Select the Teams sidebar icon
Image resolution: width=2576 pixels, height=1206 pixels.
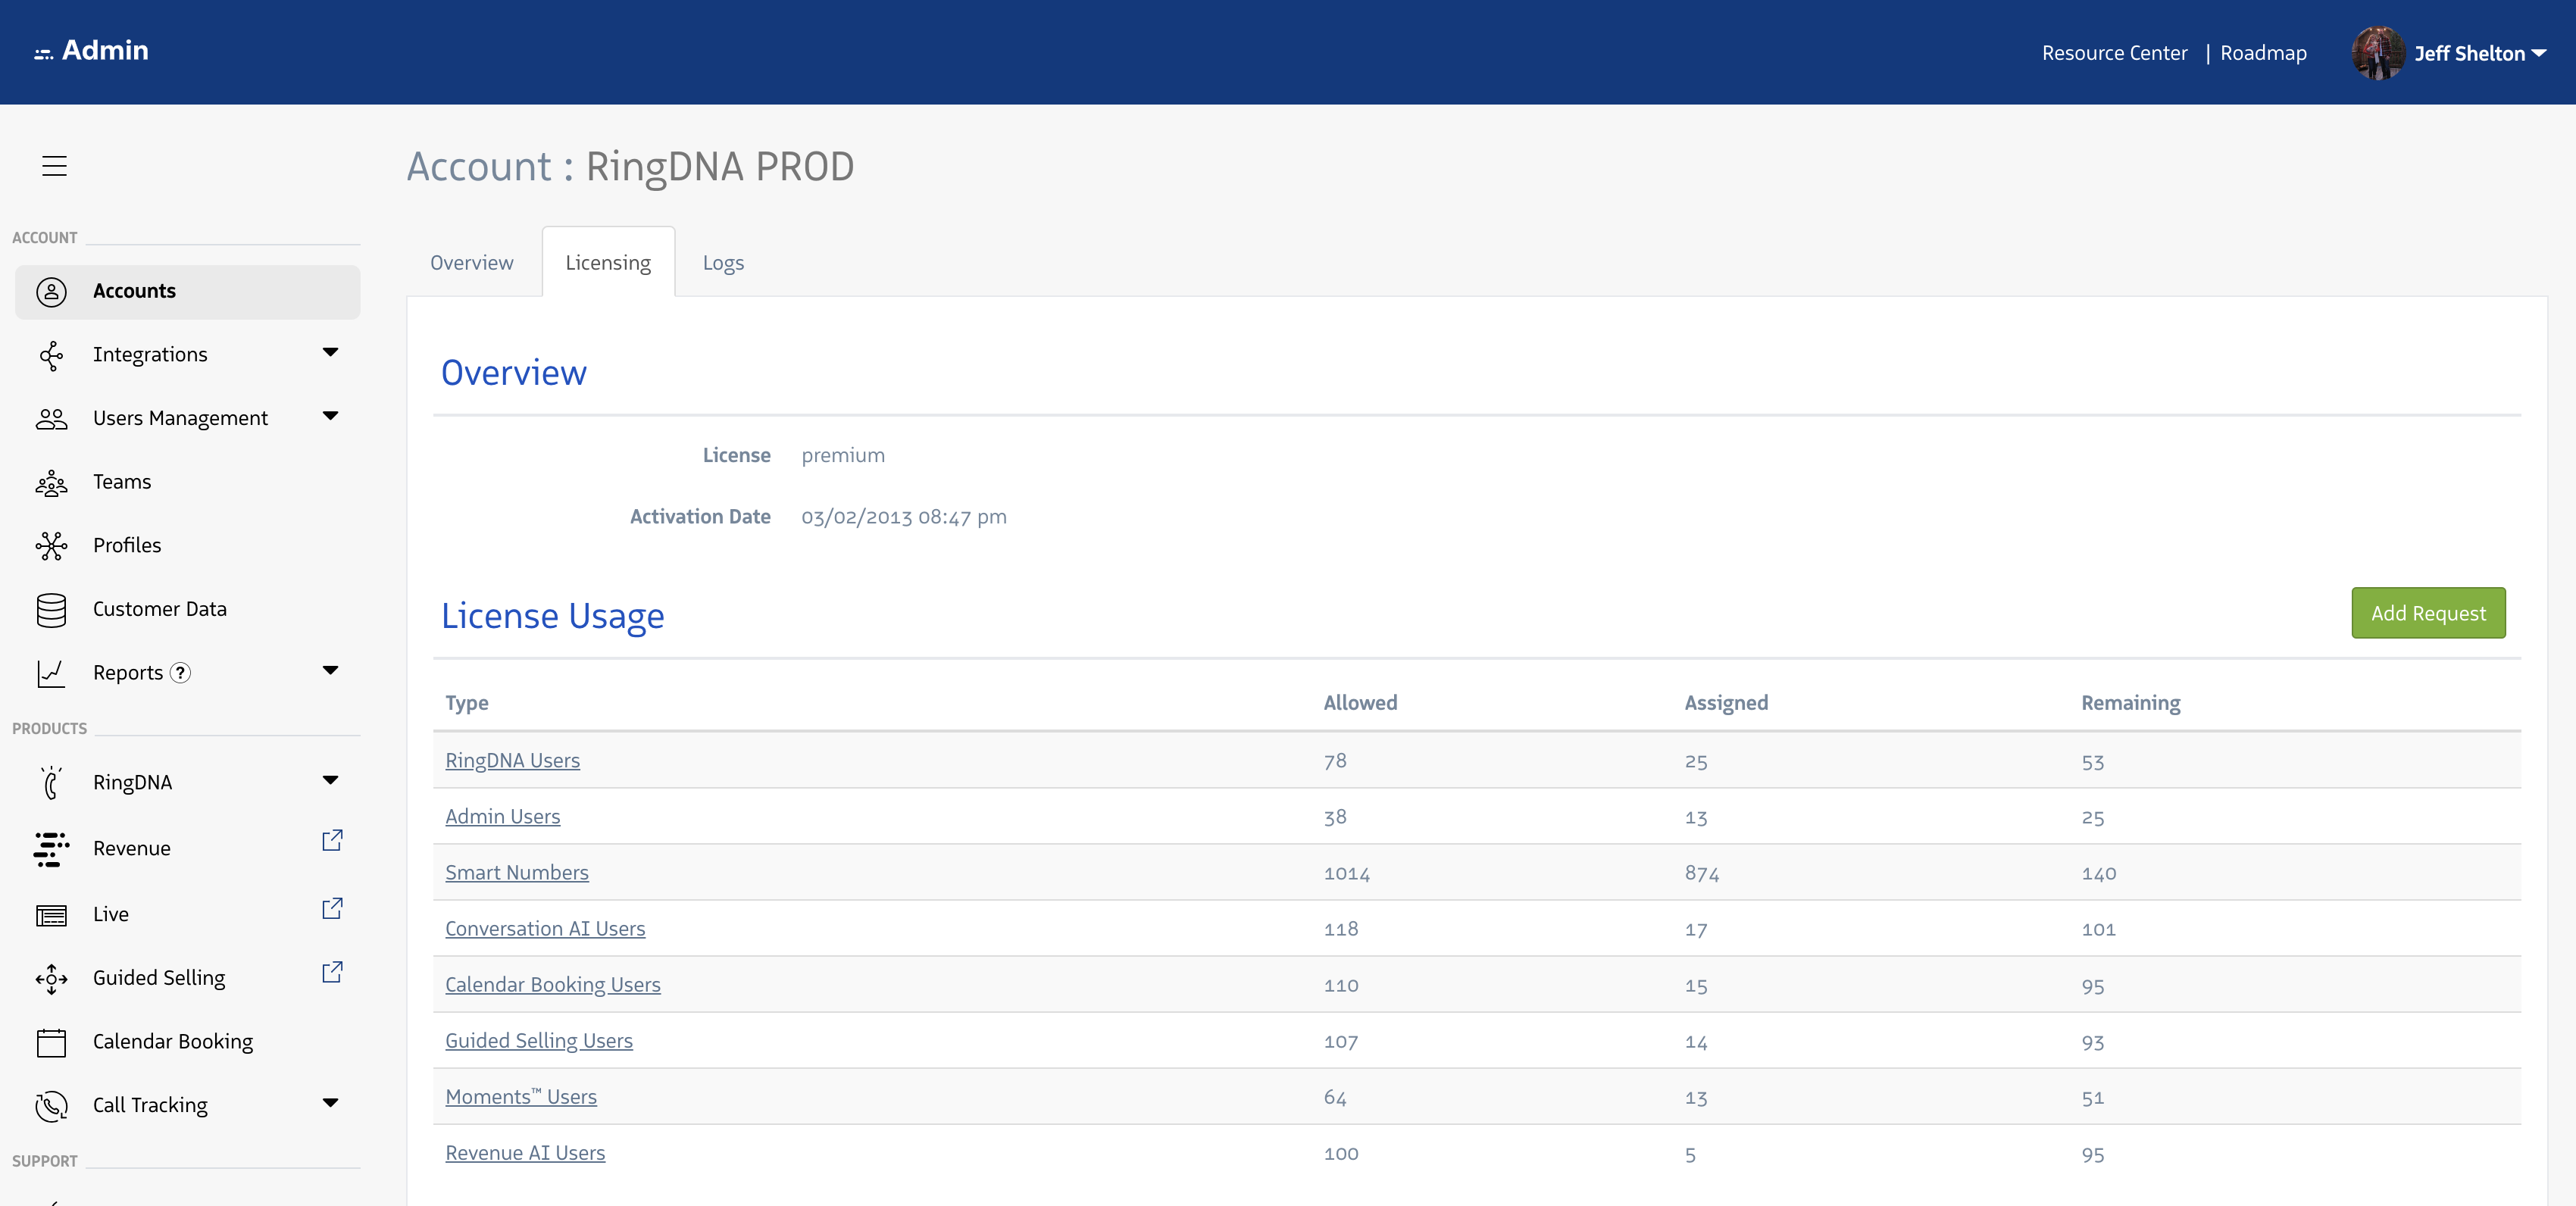tap(51, 483)
